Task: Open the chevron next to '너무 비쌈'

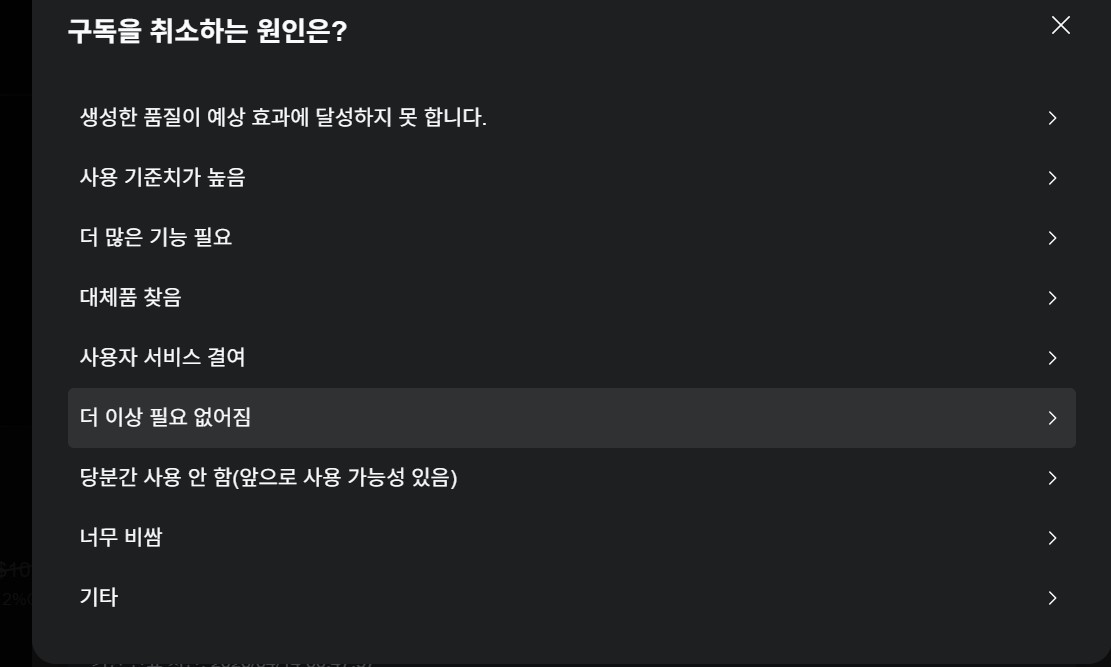Action: (1052, 538)
